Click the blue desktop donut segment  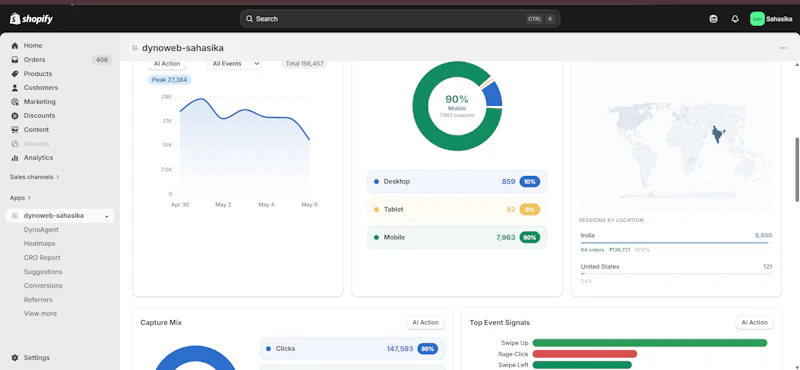click(493, 94)
